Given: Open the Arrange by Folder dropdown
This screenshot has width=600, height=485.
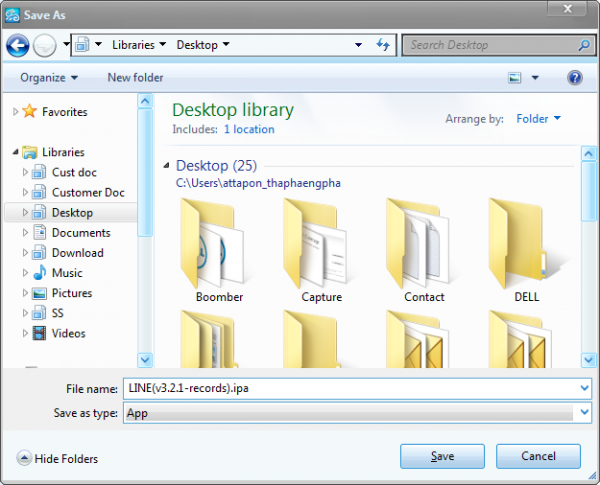Looking at the screenshot, I should [538, 119].
